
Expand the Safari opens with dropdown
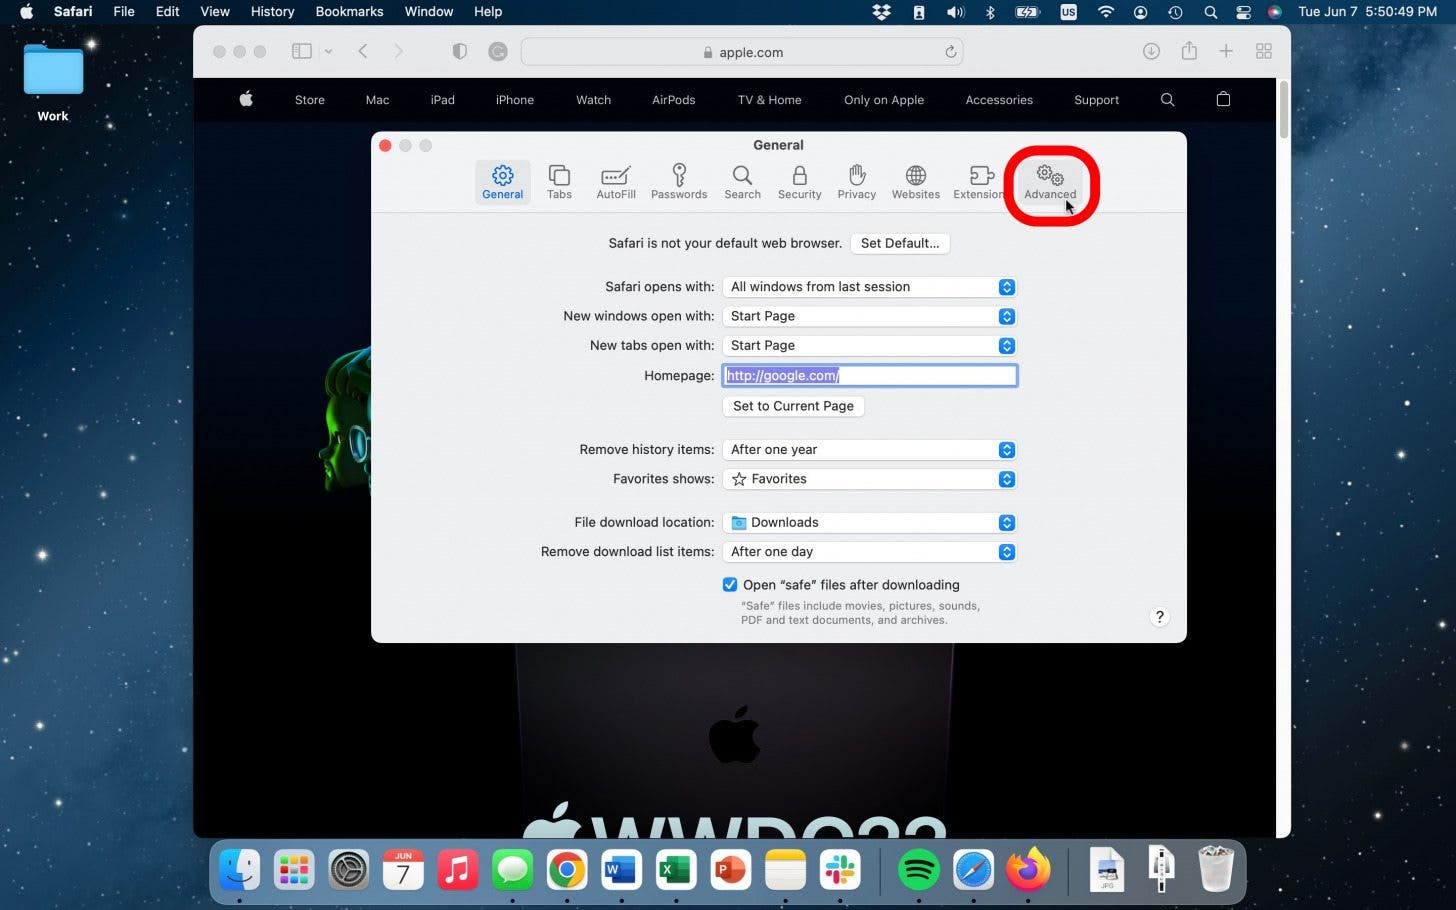tap(869, 287)
